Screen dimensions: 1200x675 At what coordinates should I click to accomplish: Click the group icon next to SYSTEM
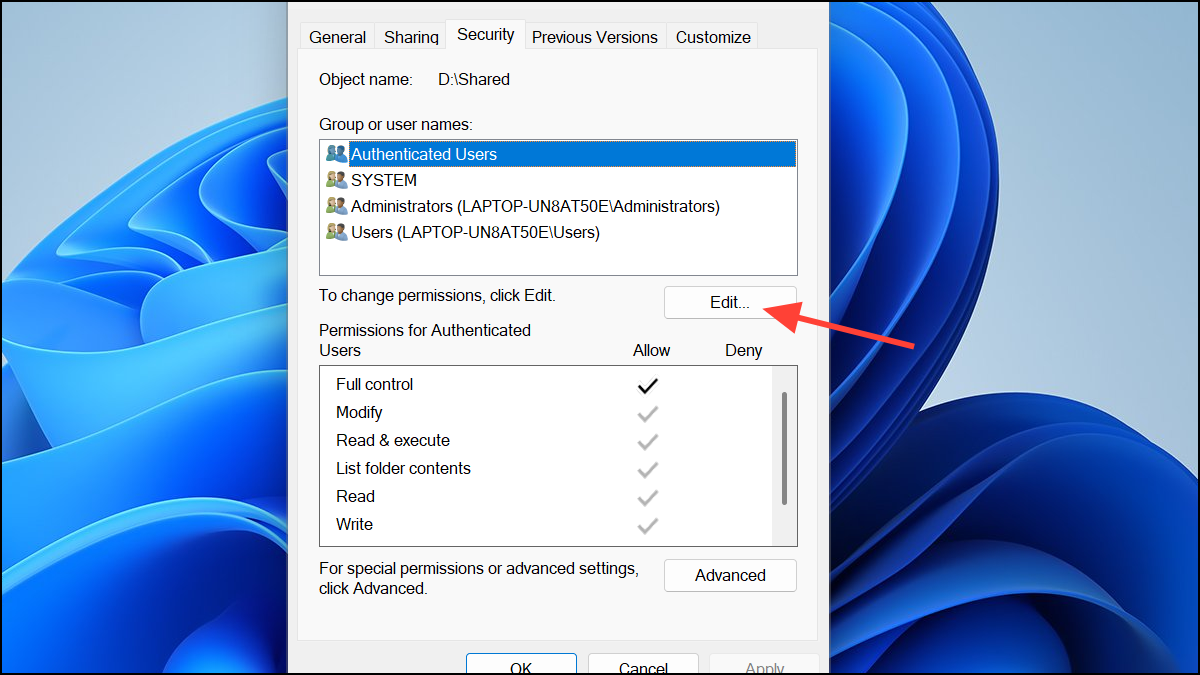point(336,180)
